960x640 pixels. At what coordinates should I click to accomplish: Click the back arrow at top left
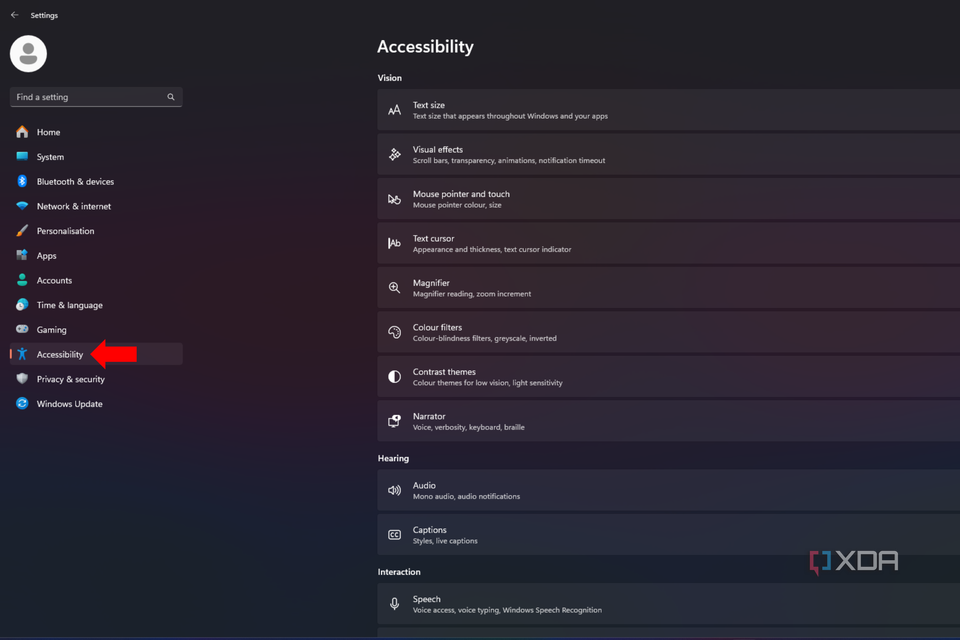tap(14, 15)
